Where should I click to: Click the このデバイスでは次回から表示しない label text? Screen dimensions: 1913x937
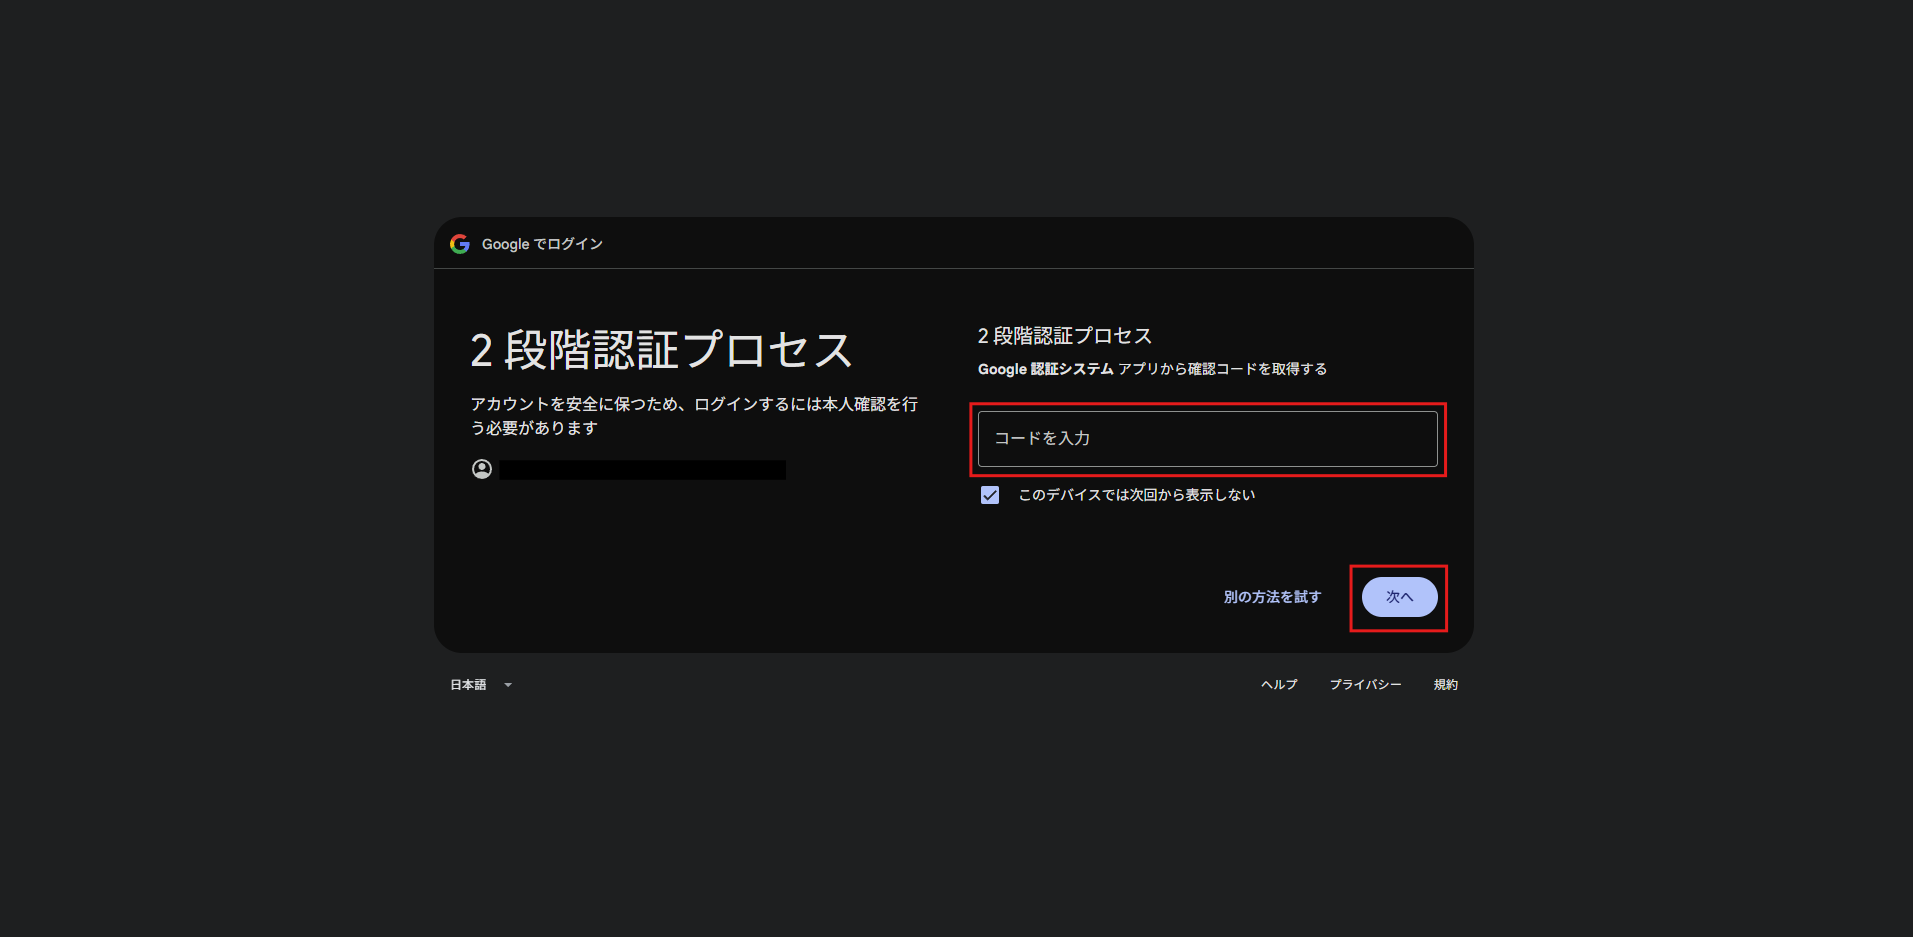(1136, 495)
